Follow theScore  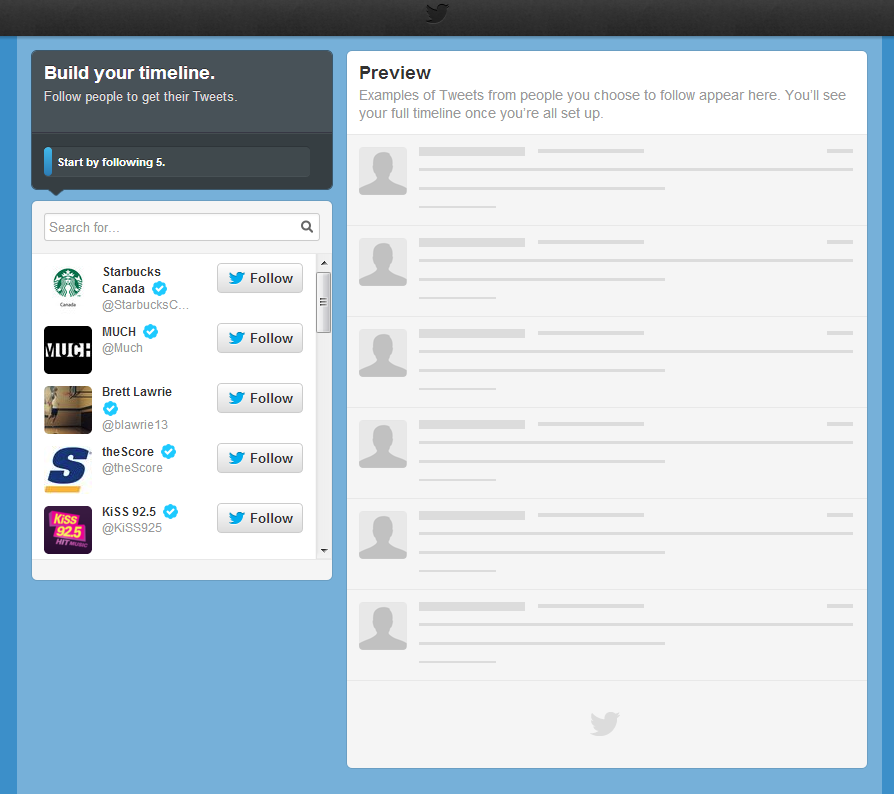(x=259, y=458)
